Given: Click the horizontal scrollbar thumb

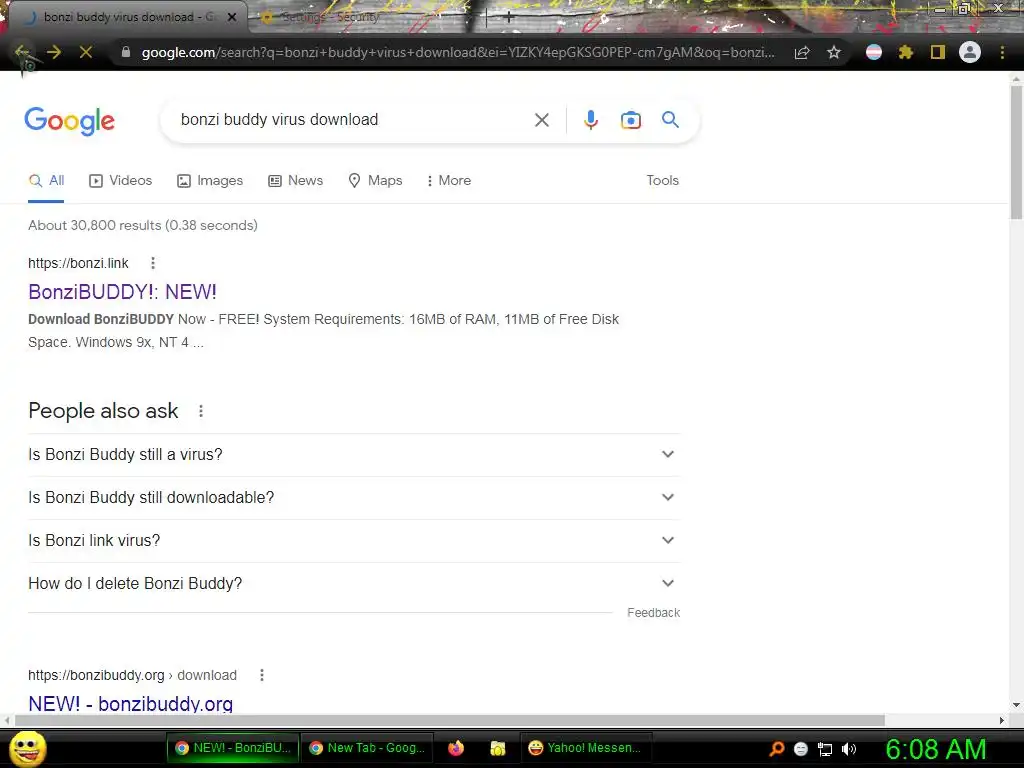Looking at the screenshot, I should click(449, 720).
